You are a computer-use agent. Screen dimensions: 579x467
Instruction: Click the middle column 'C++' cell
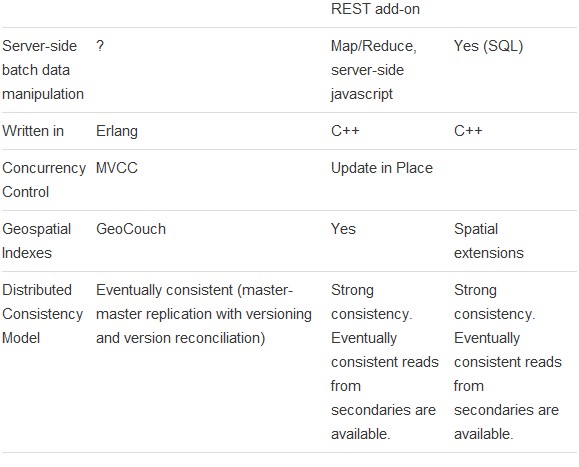click(345, 131)
